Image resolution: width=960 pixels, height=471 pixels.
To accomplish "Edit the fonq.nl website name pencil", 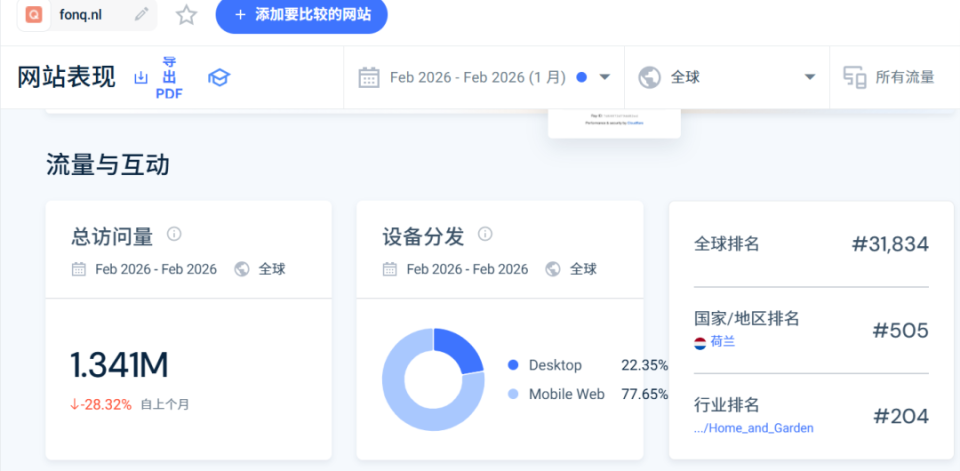I will (141, 14).
